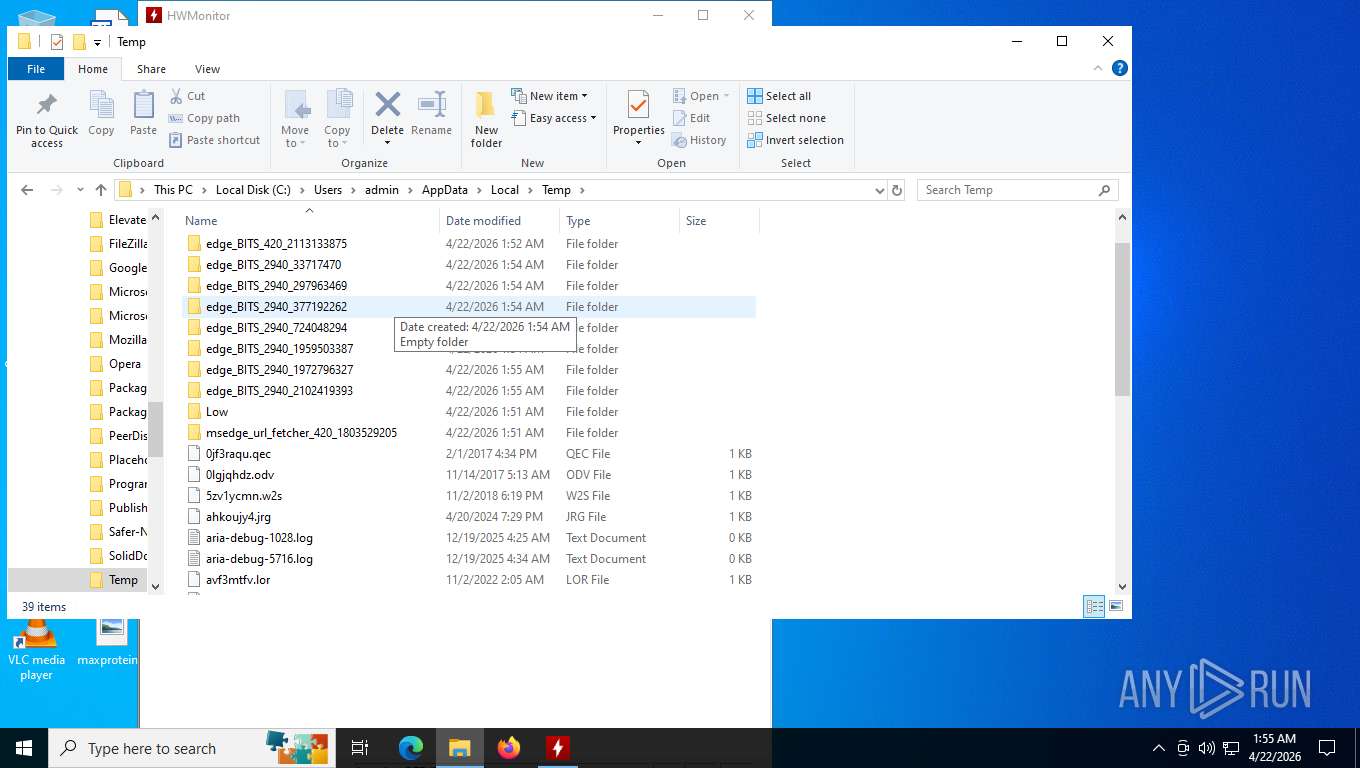The image size is (1360, 768).
Task: Open Microsoft Edge from taskbar
Action: (410, 748)
